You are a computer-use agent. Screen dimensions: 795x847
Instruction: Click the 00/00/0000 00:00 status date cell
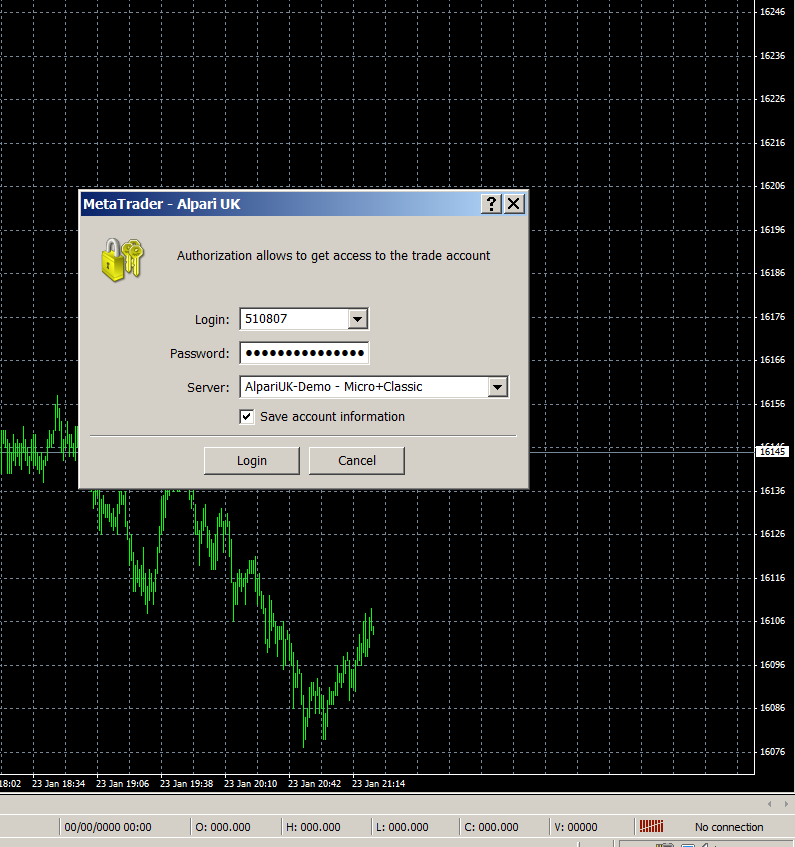point(124,827)
